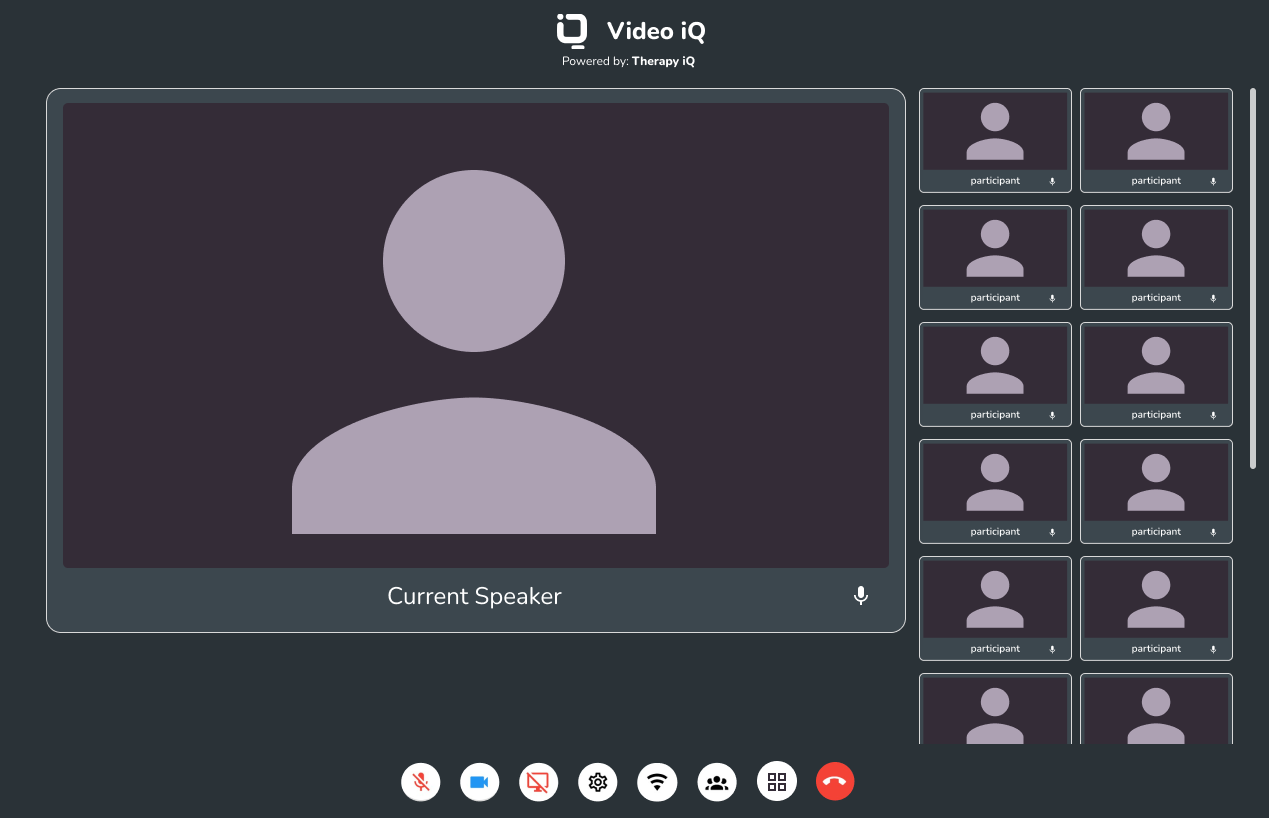Click the Current Speaker name label

tap(474, 595)
